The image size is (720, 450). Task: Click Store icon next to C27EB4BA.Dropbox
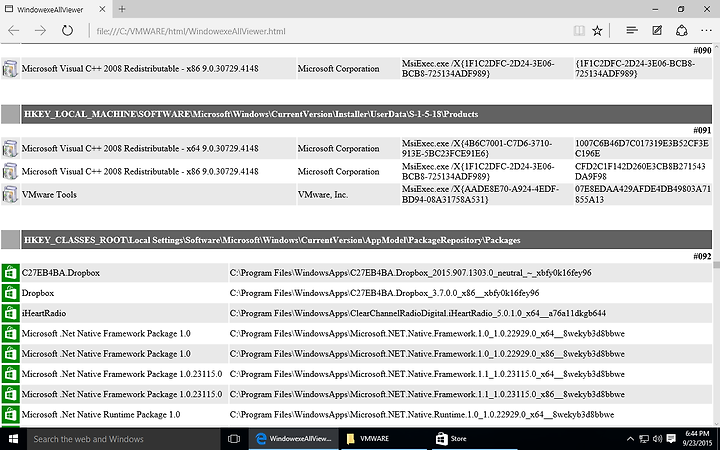coord(10,273)
